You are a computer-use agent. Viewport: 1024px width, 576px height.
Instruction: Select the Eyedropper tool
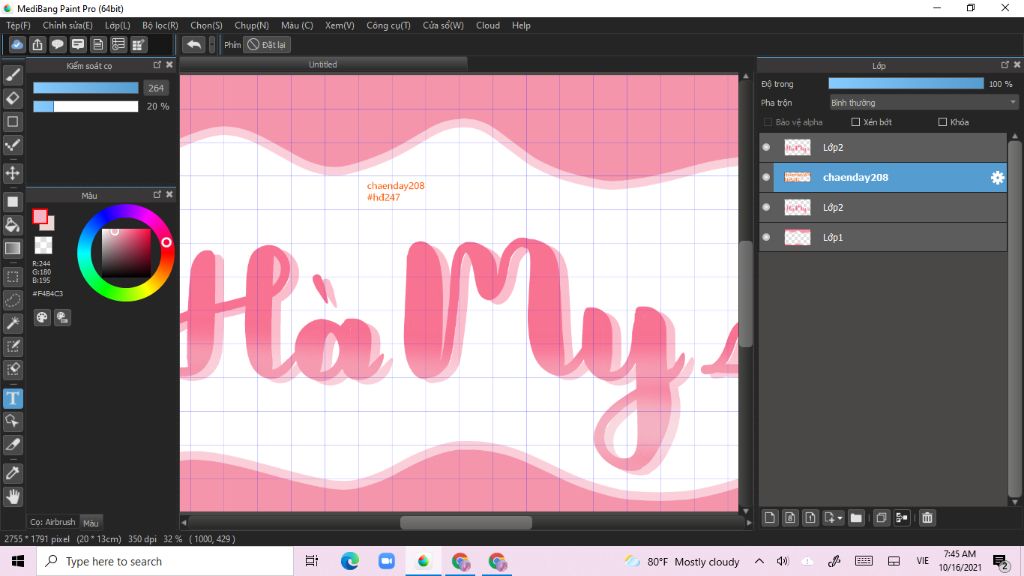point(12,473)
